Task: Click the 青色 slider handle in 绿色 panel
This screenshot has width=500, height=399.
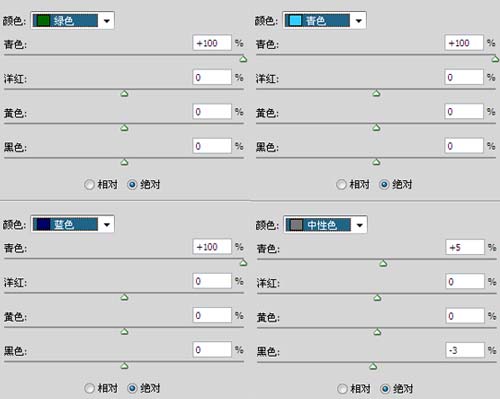Action: [243, 59]
